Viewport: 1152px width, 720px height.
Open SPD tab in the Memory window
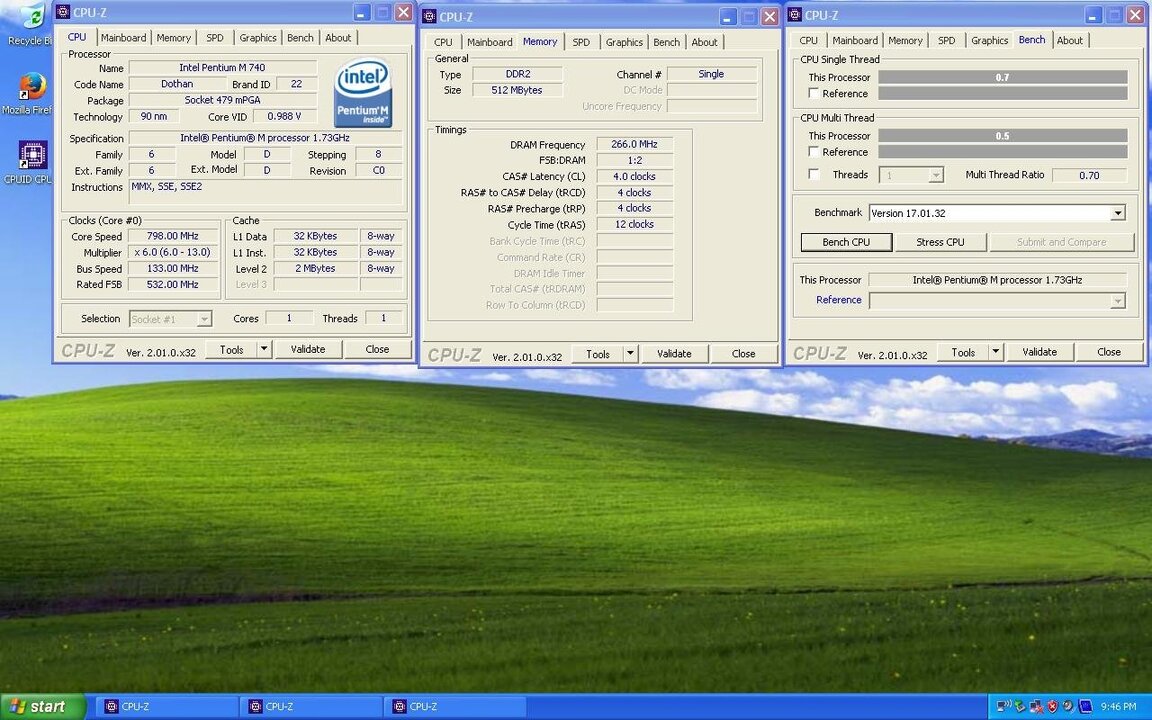[581, 42]
